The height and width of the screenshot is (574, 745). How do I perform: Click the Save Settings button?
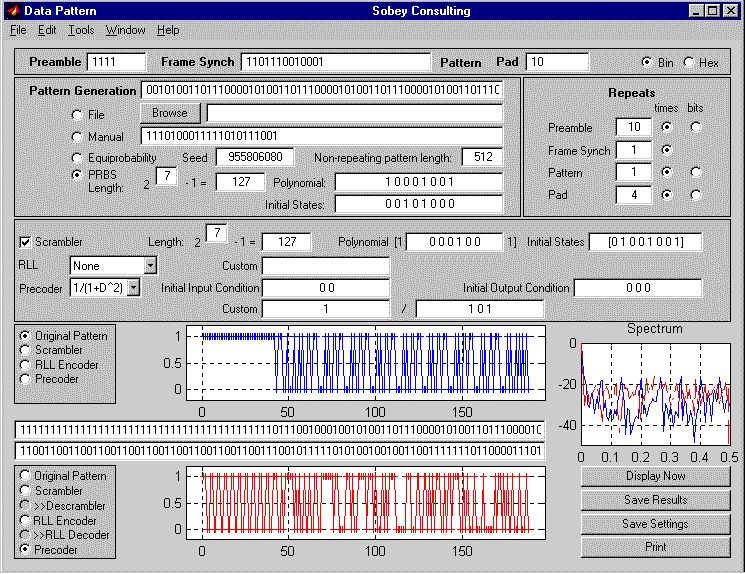click(656, 524)
